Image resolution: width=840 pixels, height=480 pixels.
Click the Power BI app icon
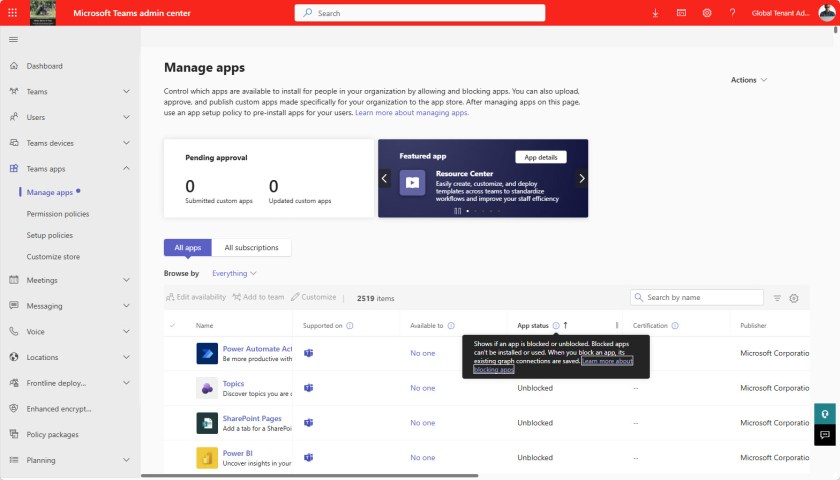tap(207, 458)
